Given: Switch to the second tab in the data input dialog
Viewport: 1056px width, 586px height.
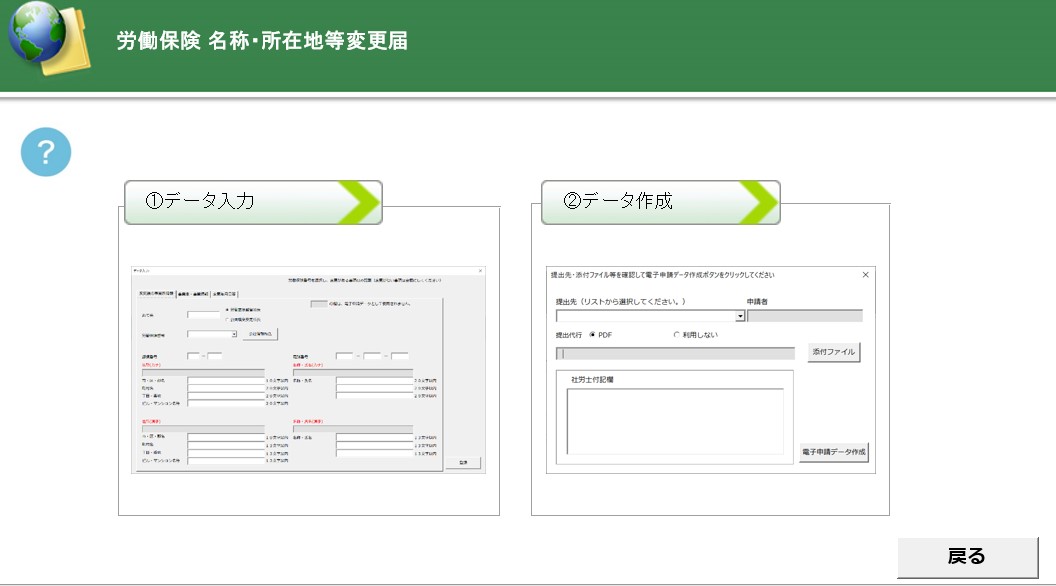Looking at the screenshot, I should click(193, 294).
